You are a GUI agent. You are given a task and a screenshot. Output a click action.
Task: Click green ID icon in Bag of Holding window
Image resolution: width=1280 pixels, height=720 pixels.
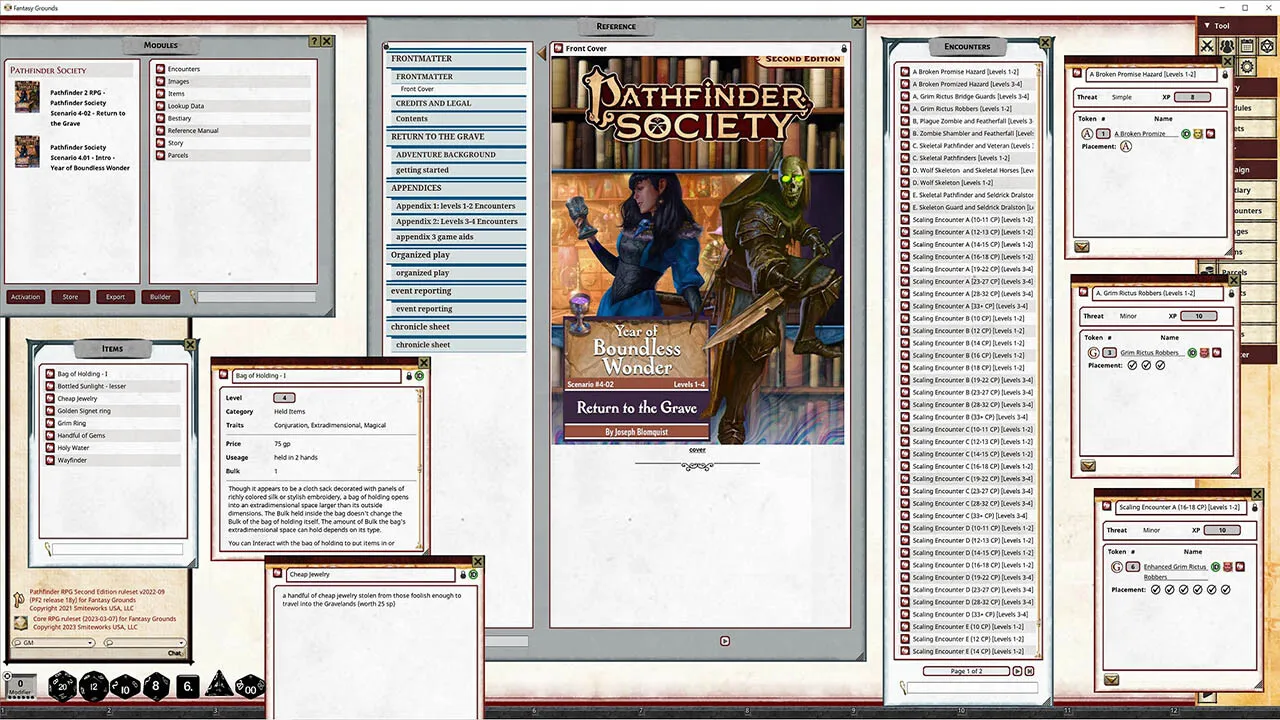pos(419,376)
